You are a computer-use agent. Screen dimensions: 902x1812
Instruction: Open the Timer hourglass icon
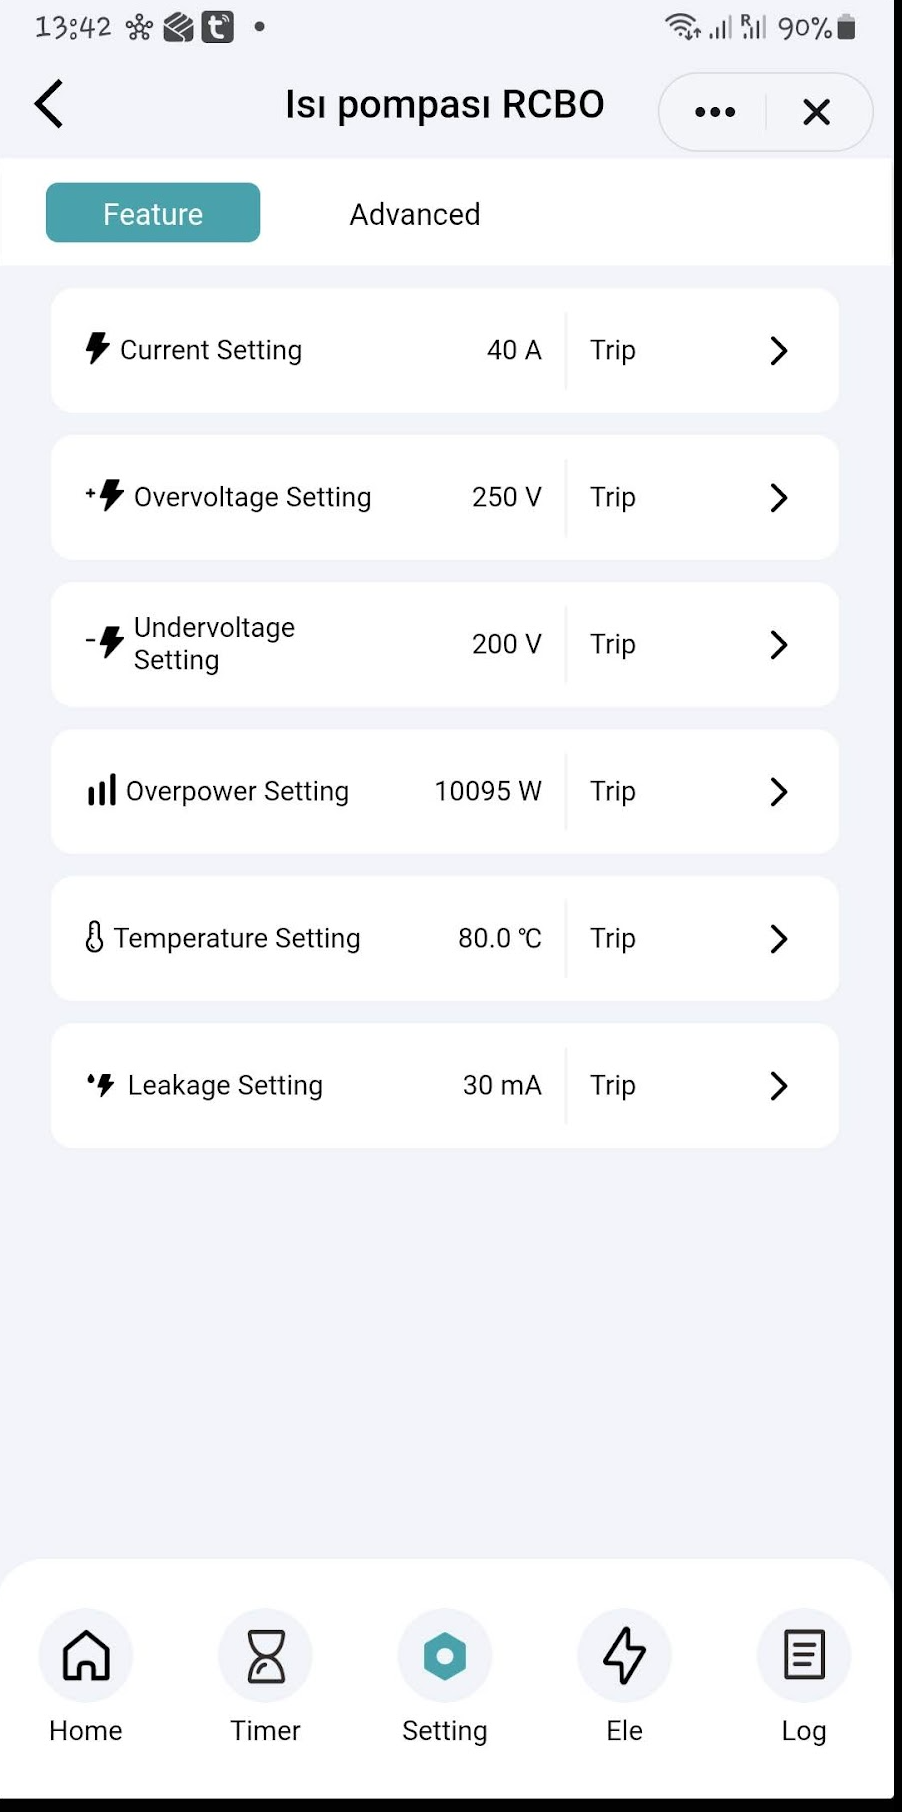click(x=265, y=1656)
